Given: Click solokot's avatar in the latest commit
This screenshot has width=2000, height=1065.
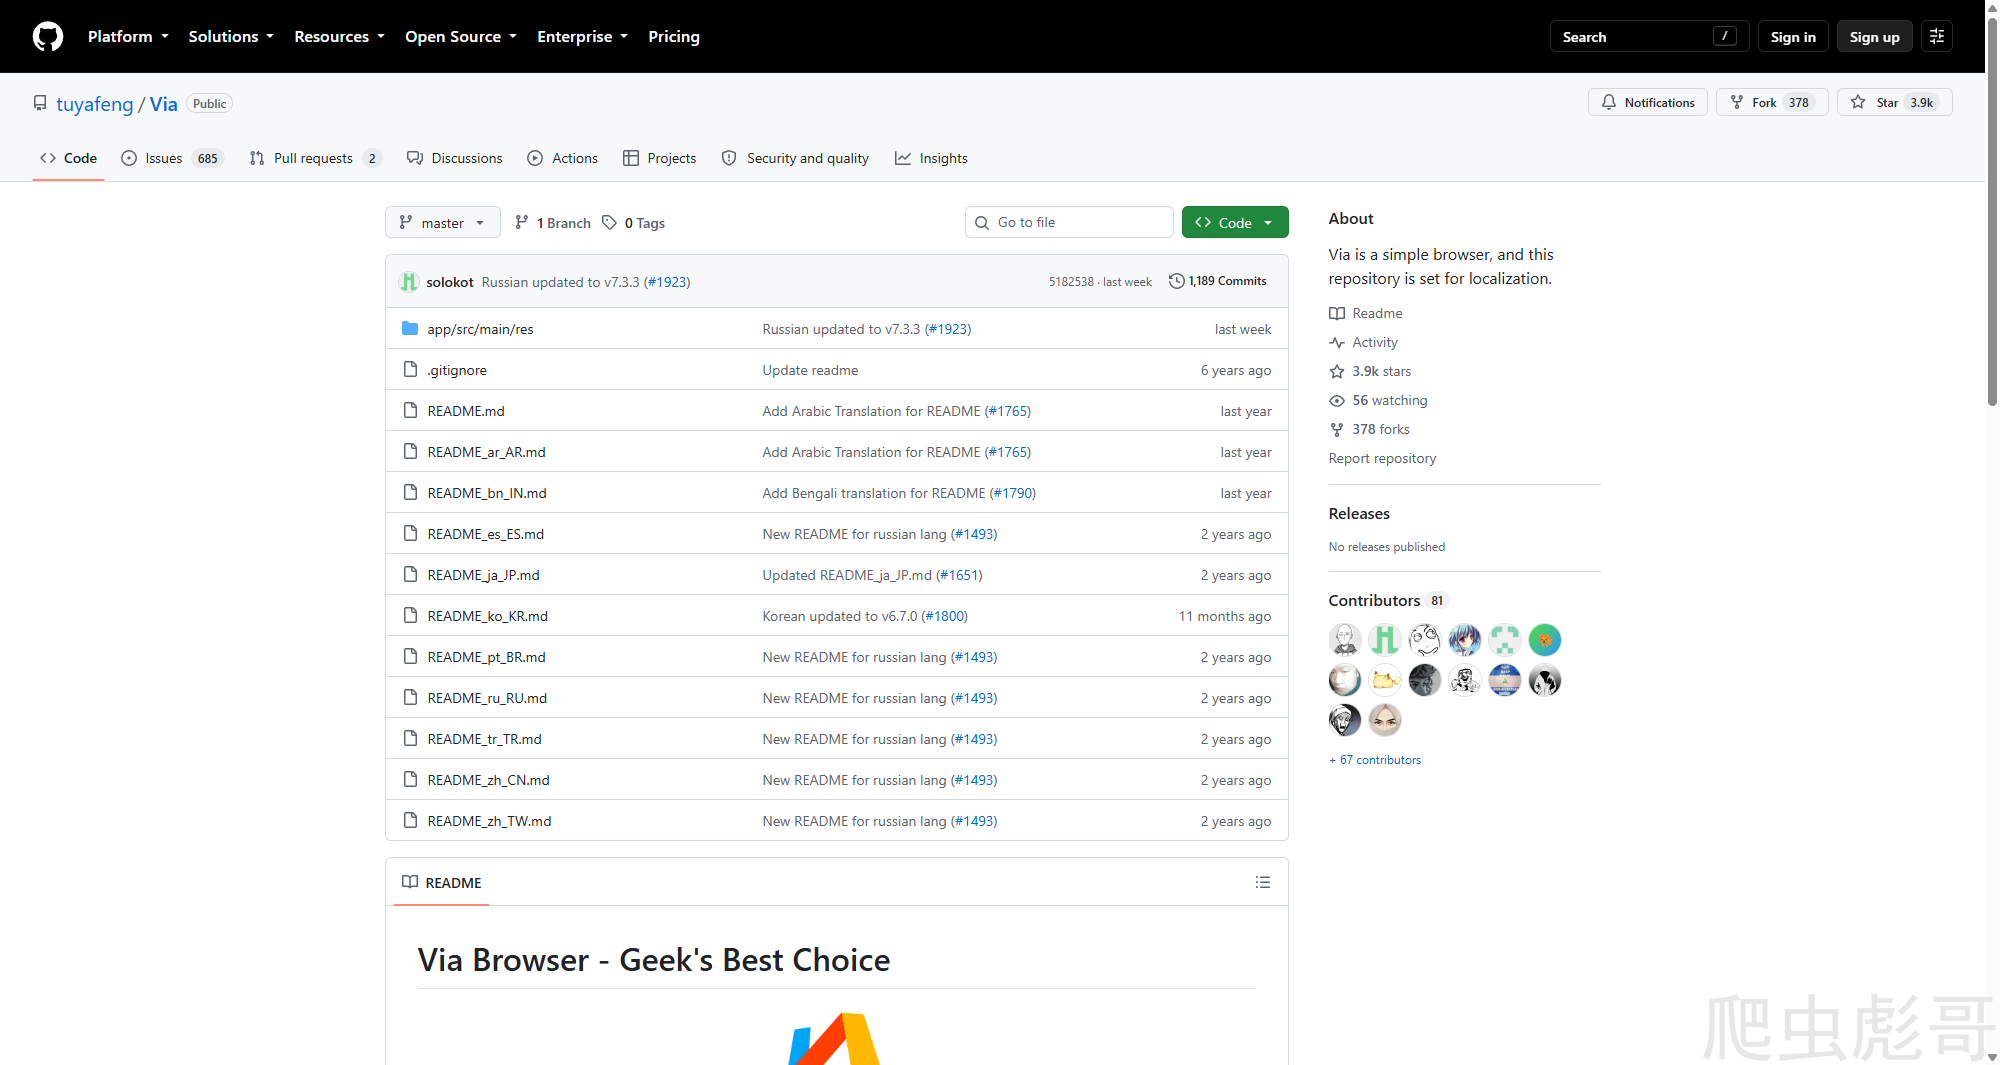Looking at the screenshot, I should [408, 282].
